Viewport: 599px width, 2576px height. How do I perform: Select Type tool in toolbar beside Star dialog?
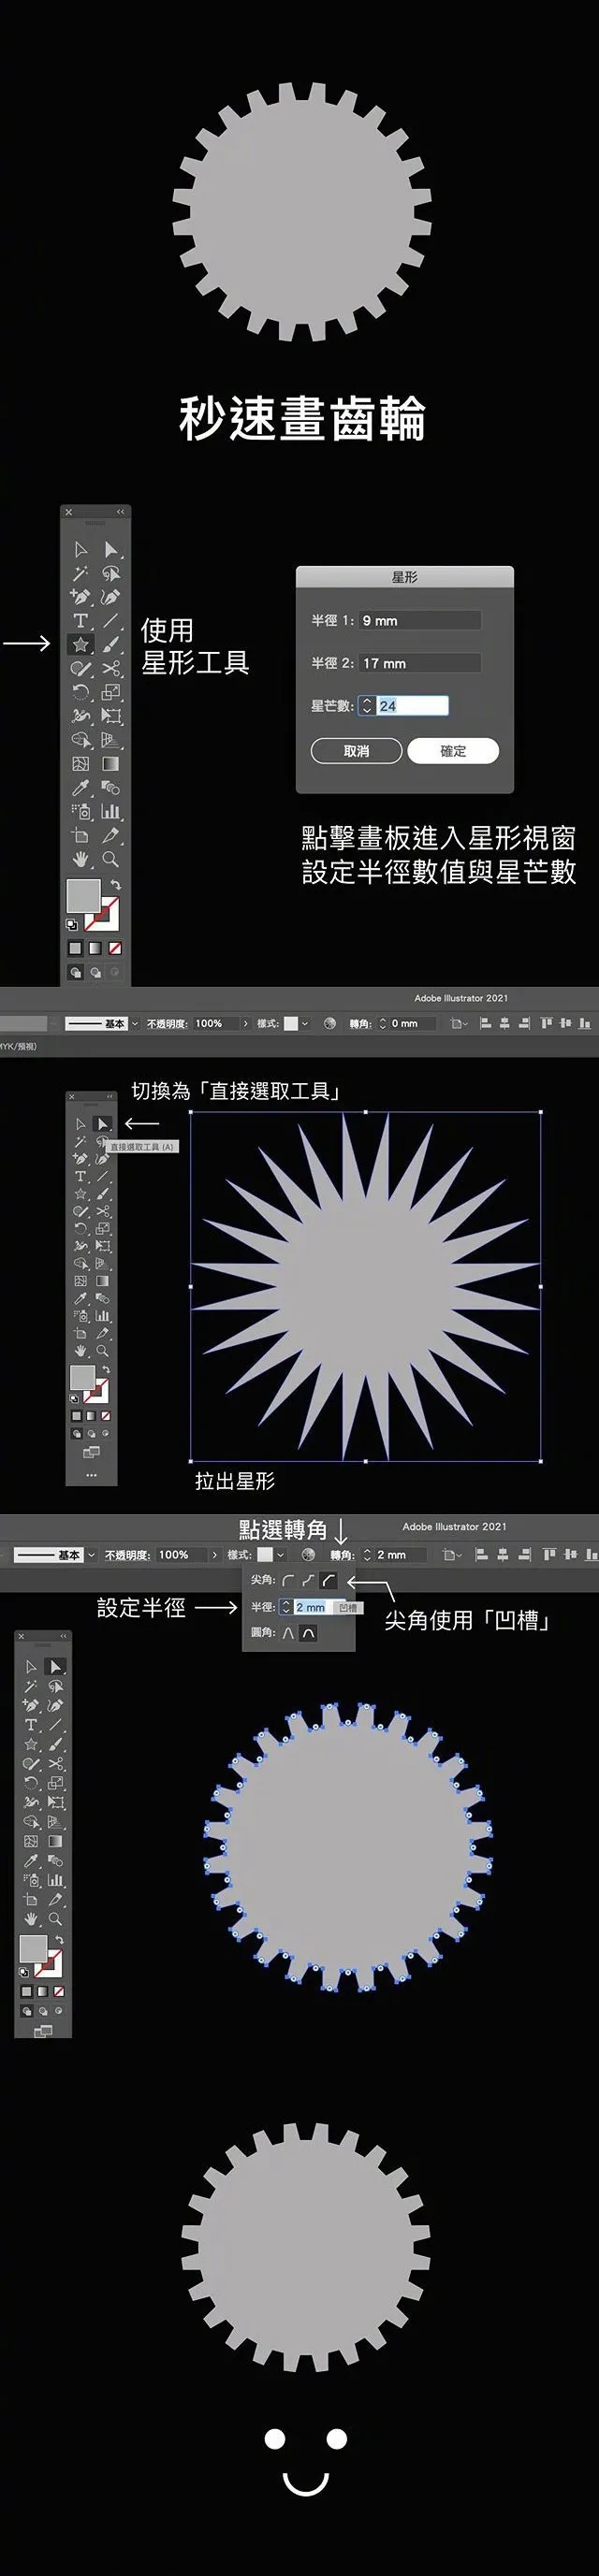(81, 621)
